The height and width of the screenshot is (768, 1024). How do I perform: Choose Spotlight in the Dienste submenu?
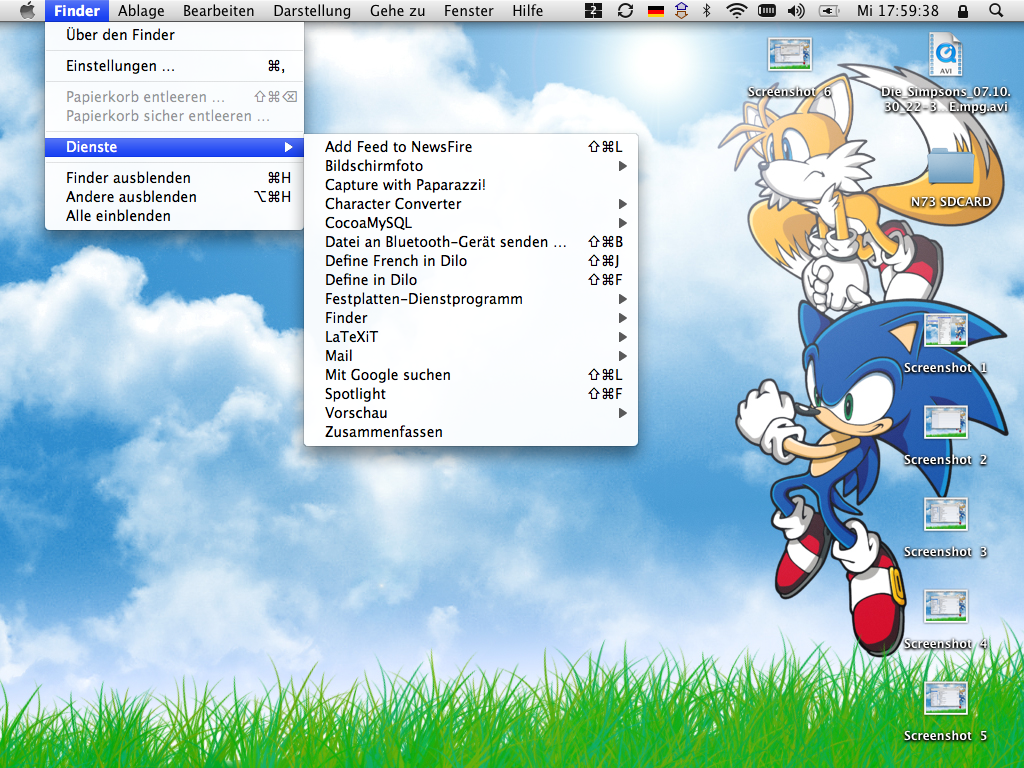click(x=471, y=394)
